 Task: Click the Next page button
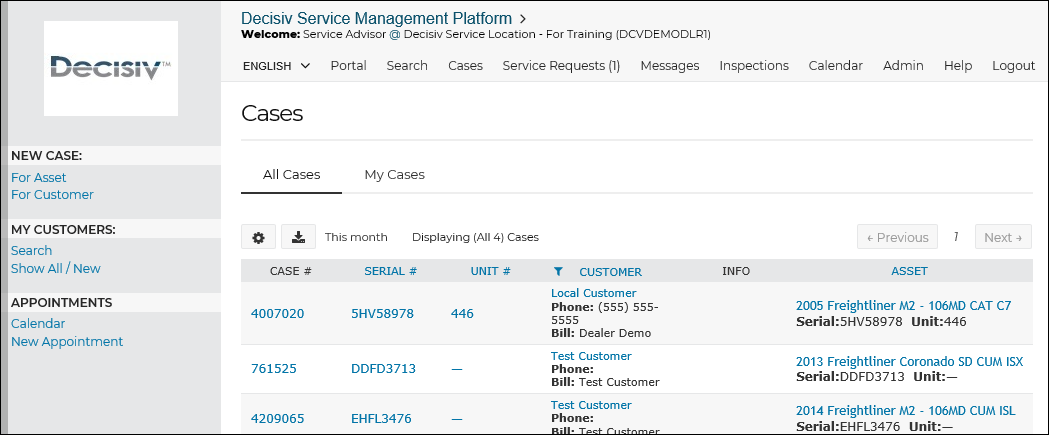(1003, 237)
